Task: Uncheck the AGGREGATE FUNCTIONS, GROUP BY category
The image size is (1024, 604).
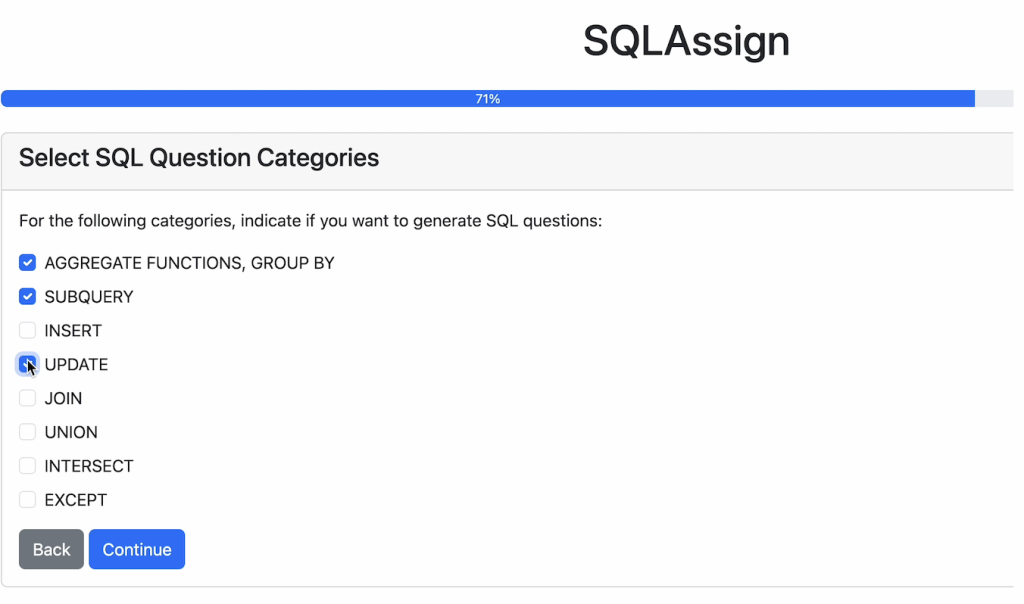Action: [27, 262]
